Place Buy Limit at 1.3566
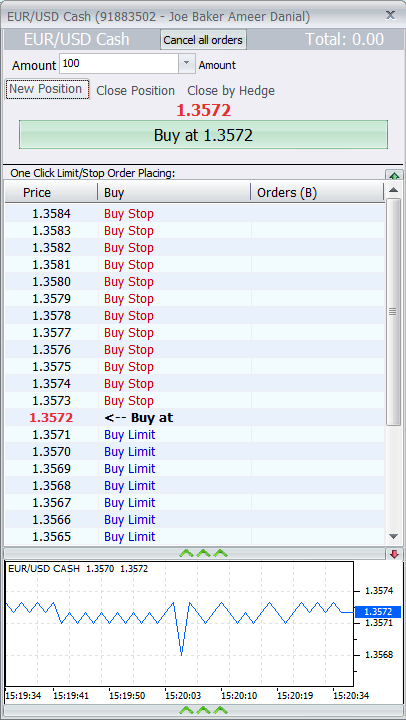Screen dimensions: 406x720 (x=130, y=520)
